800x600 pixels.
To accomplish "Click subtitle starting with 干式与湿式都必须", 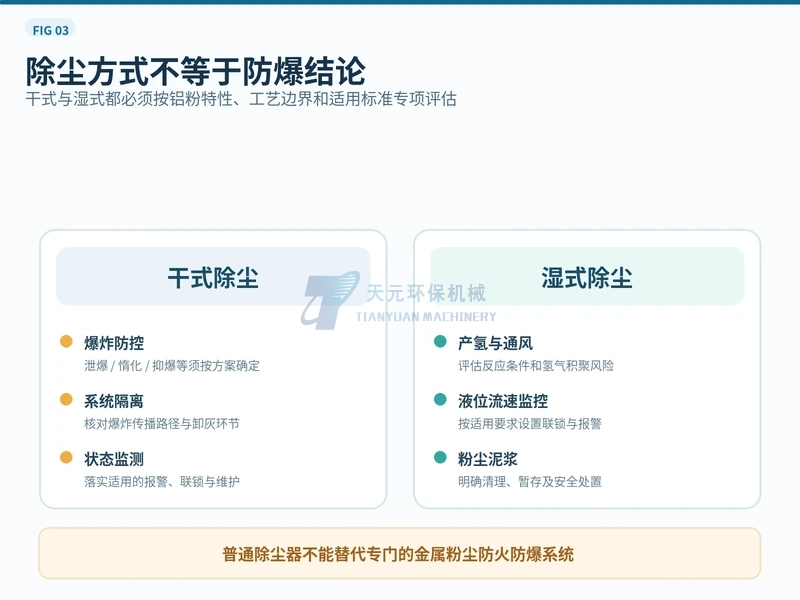I will pyautogui.click(x=241, y=99).
